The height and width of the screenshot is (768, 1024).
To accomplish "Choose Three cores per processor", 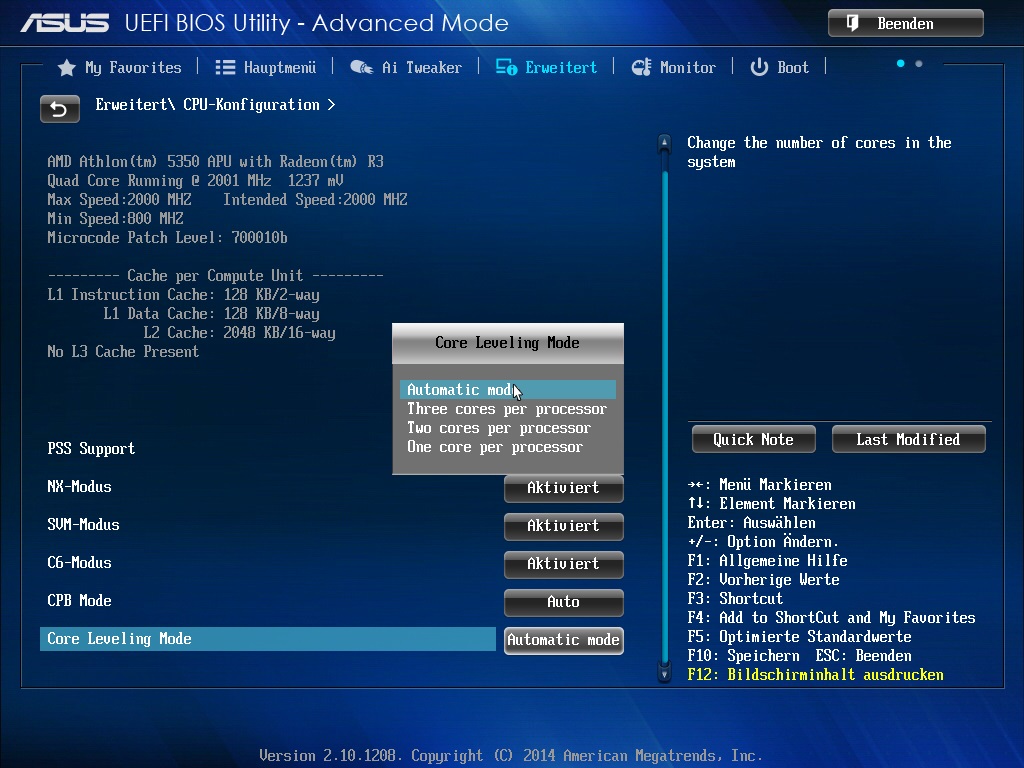I will pos(507,409).
